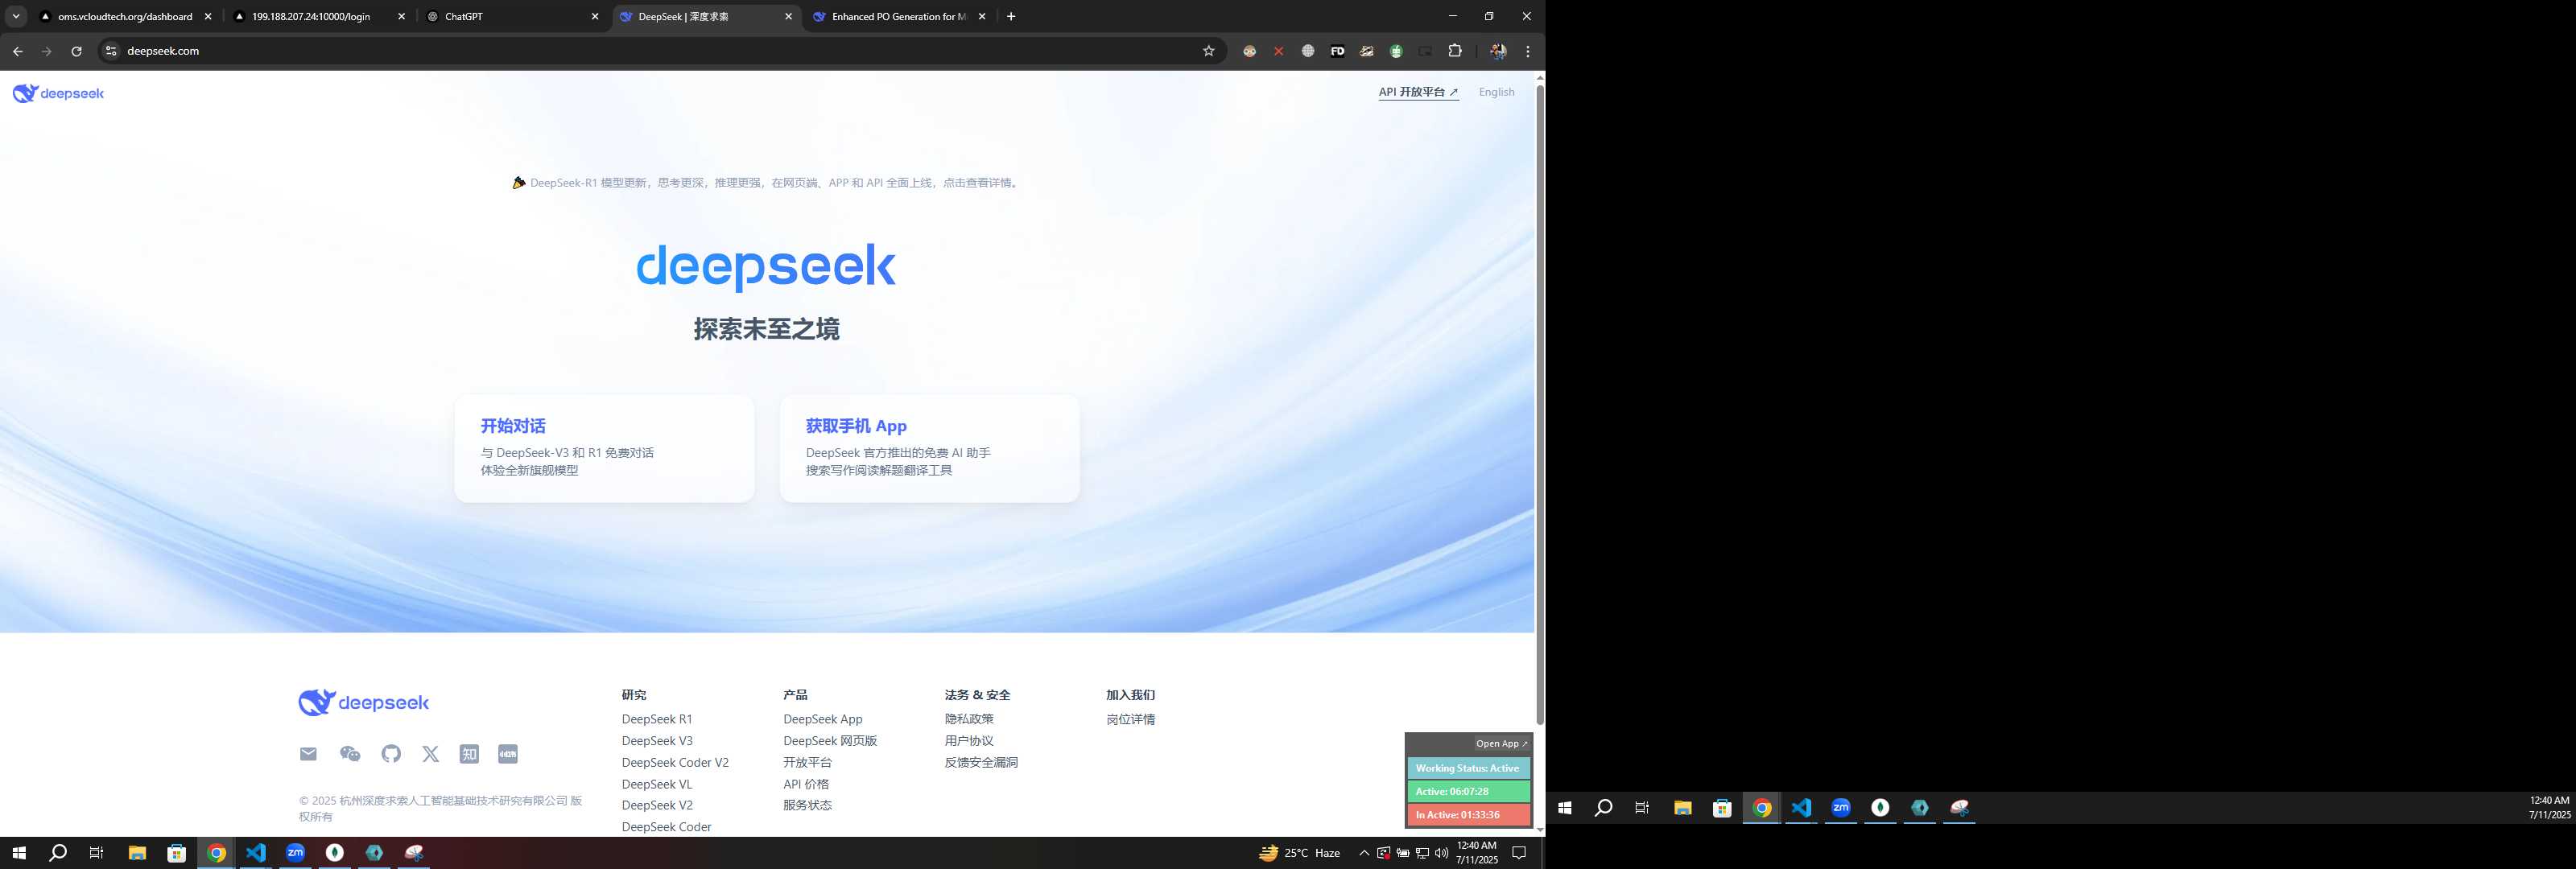Open the API 开放平台 link
The height and width of the screenshot is (869, 2576).
click(1418, 92)
